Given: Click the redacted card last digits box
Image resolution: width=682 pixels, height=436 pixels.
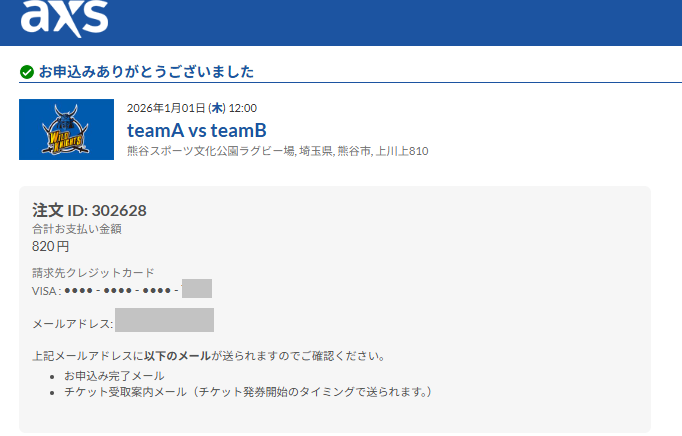Looking at the screenshot, I should (x=197, y=288).
